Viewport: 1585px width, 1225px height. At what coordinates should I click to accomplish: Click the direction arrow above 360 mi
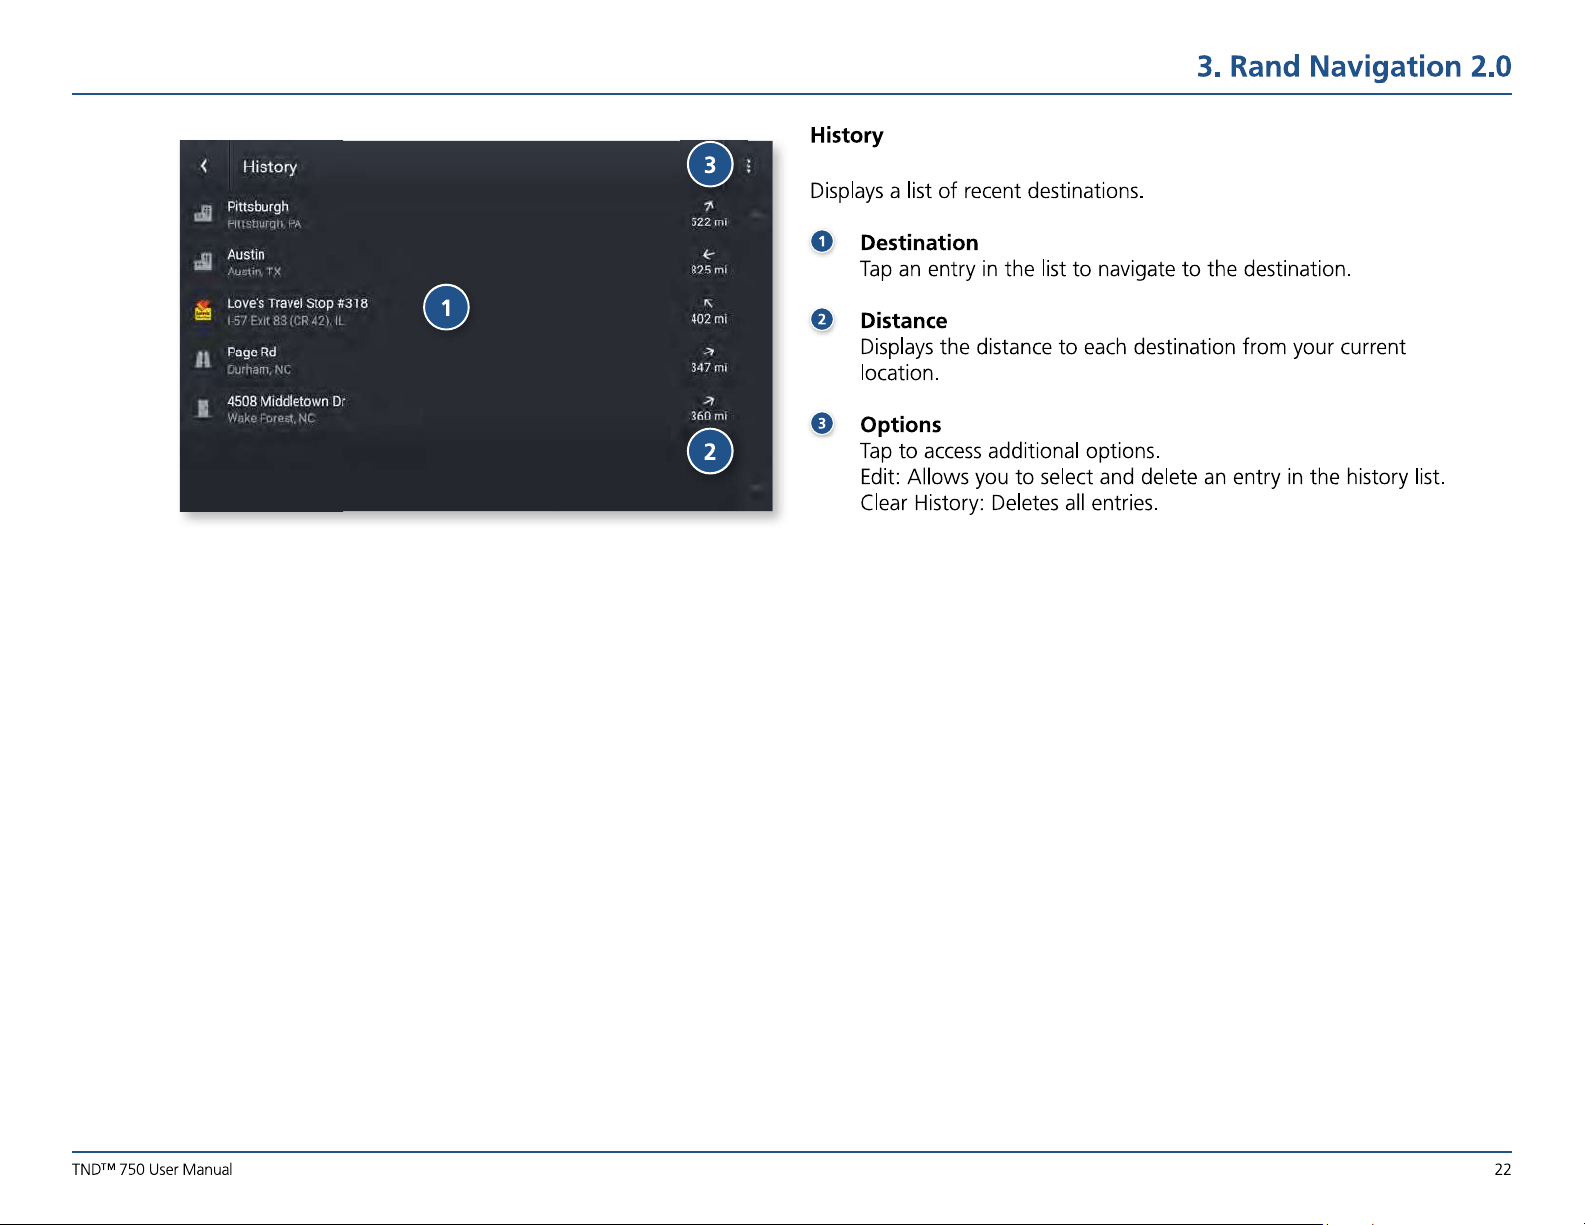pyautogui.click(x=708, y=401)
